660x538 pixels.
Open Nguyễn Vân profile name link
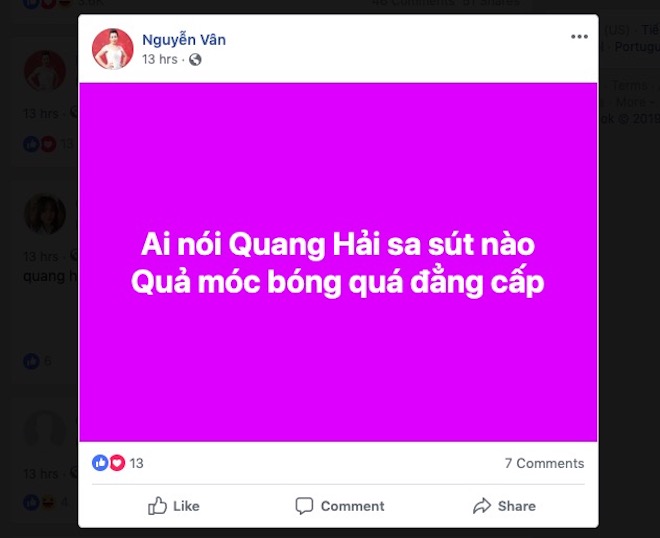[184, 40]
